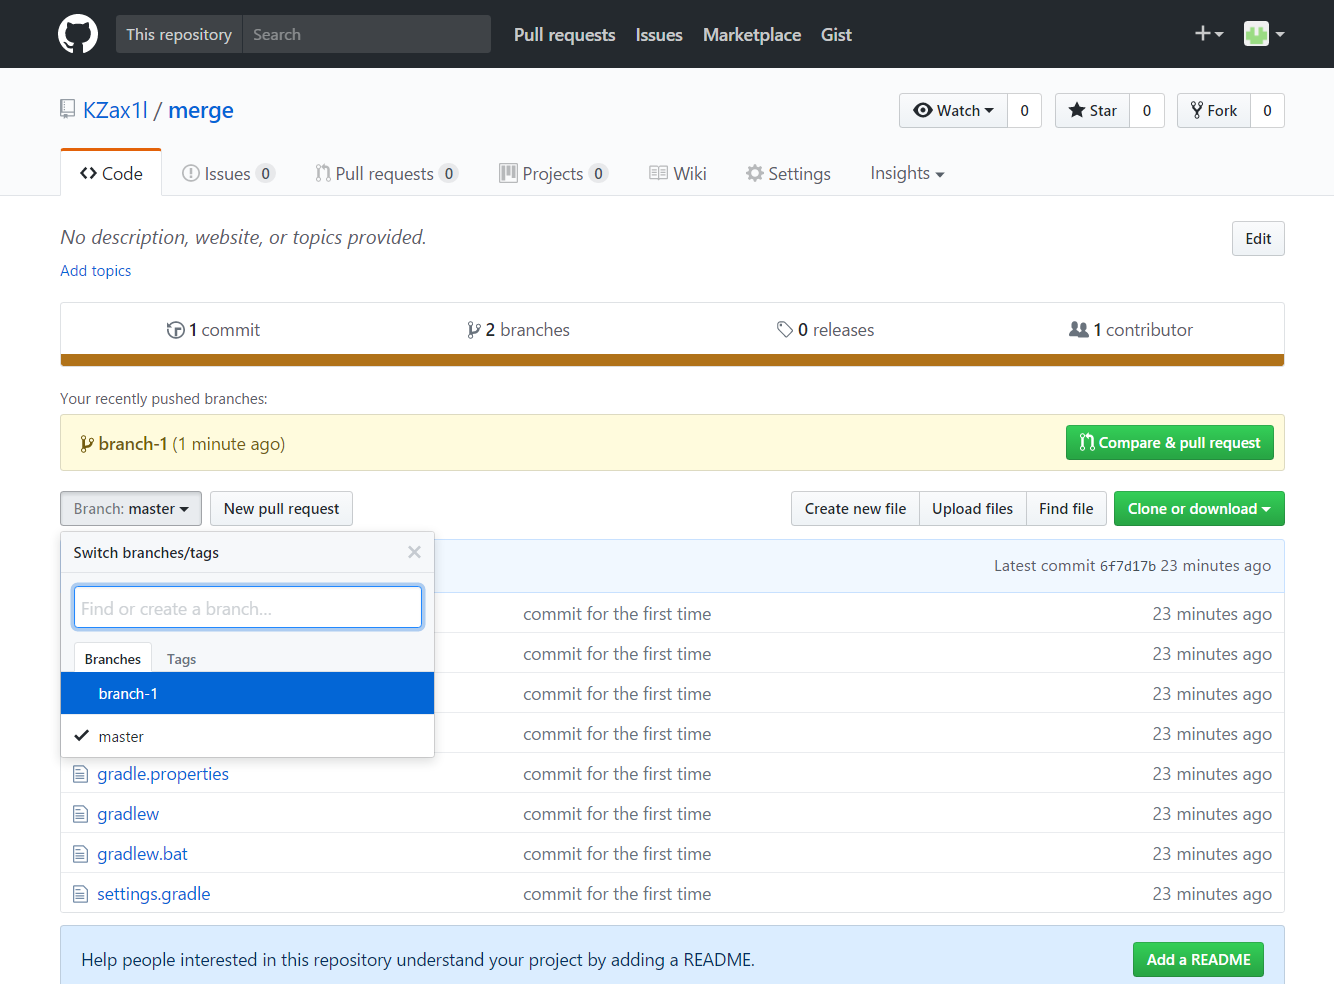Open Marketplace from the top navigation
Viewport: 1334px width, 984px height.
752,34
